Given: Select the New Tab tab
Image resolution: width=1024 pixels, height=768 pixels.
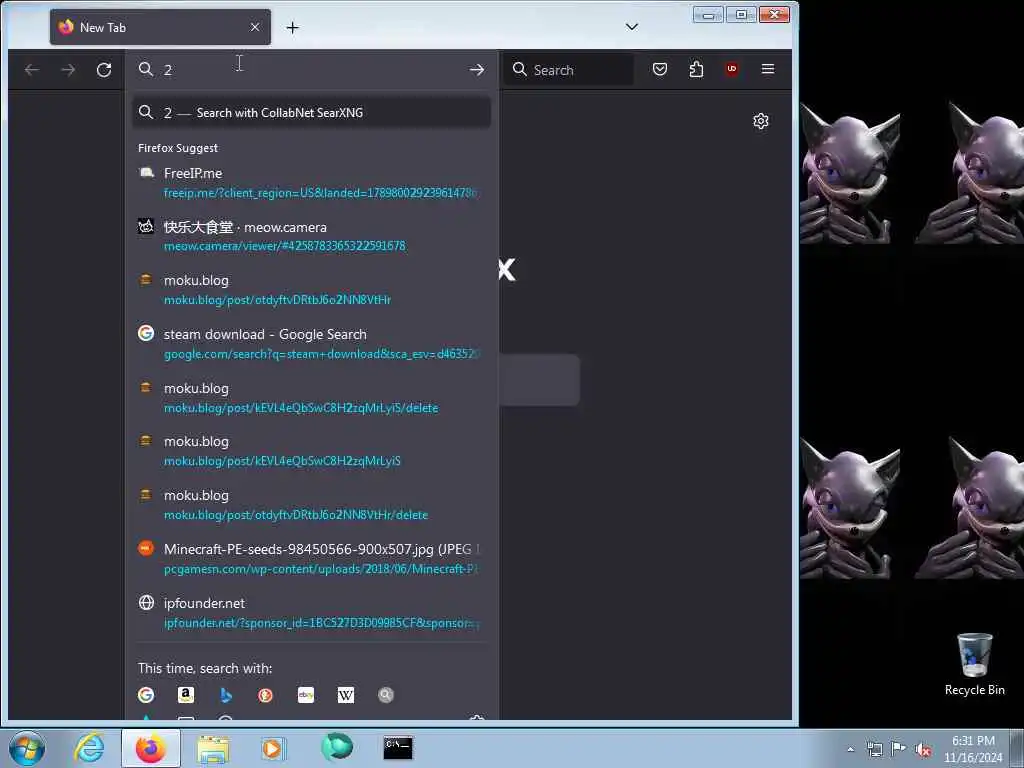Looking at the screenshot, I should tap(160, 27).
